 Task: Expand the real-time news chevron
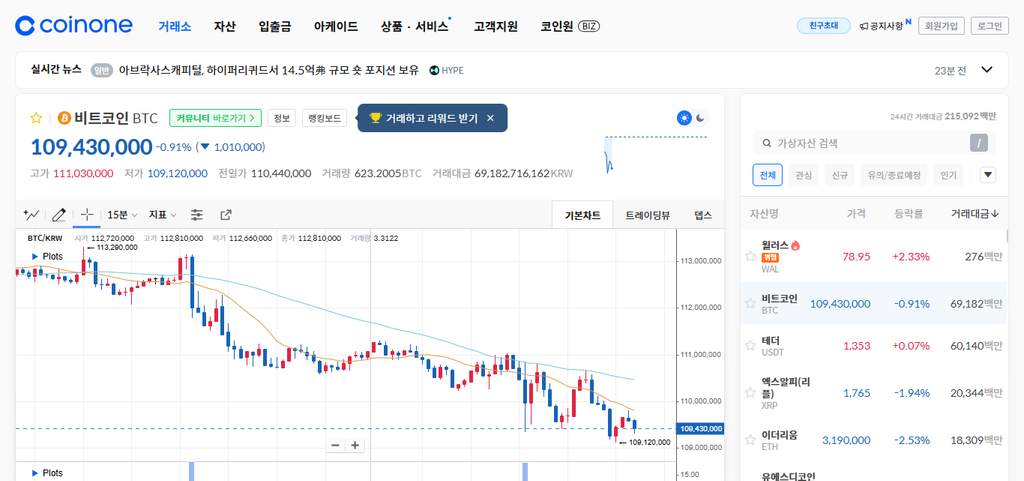click(x=987, y=70)
